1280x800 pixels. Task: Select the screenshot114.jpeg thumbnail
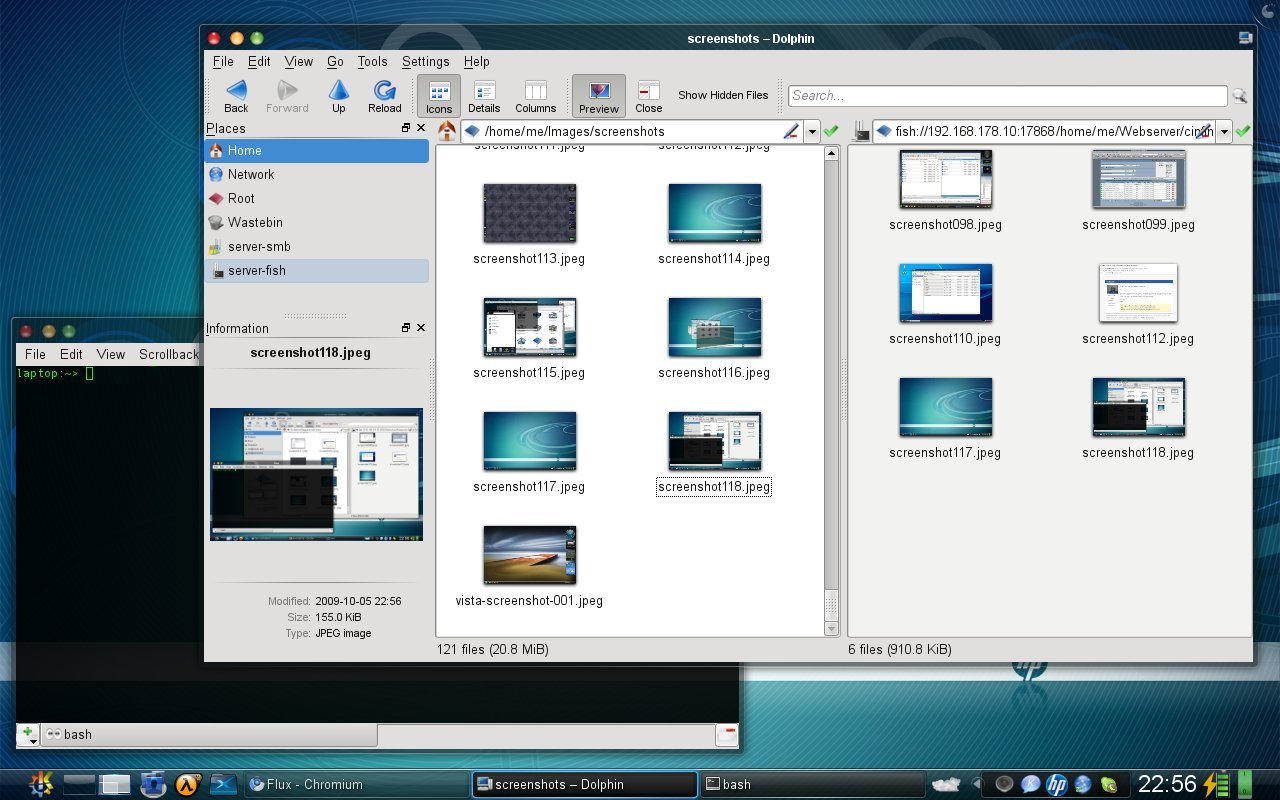[714, 213]
